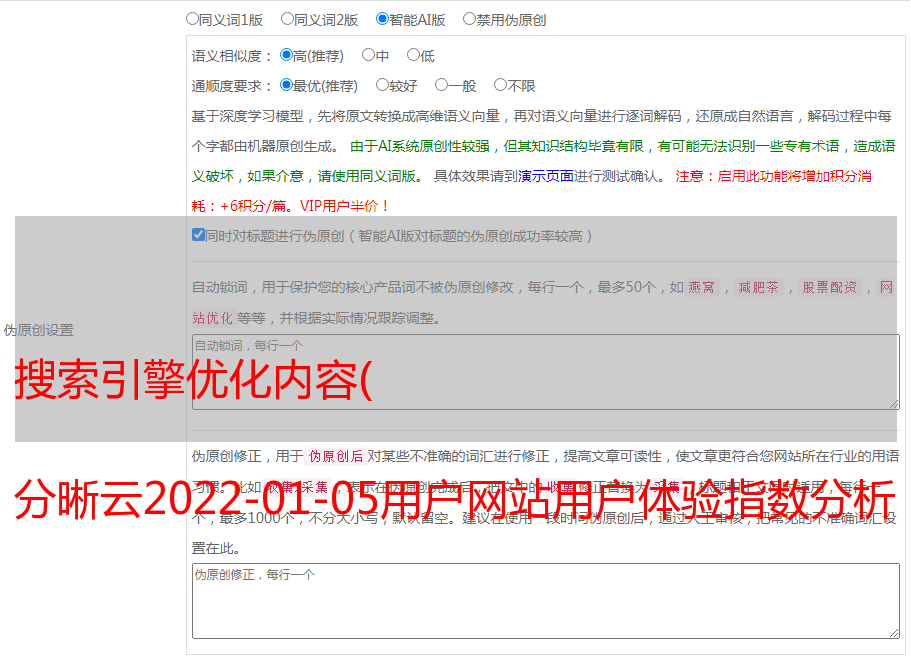Click the 自动锁词 textarea resize handle
Screen dimensions: 911x658
894,404
